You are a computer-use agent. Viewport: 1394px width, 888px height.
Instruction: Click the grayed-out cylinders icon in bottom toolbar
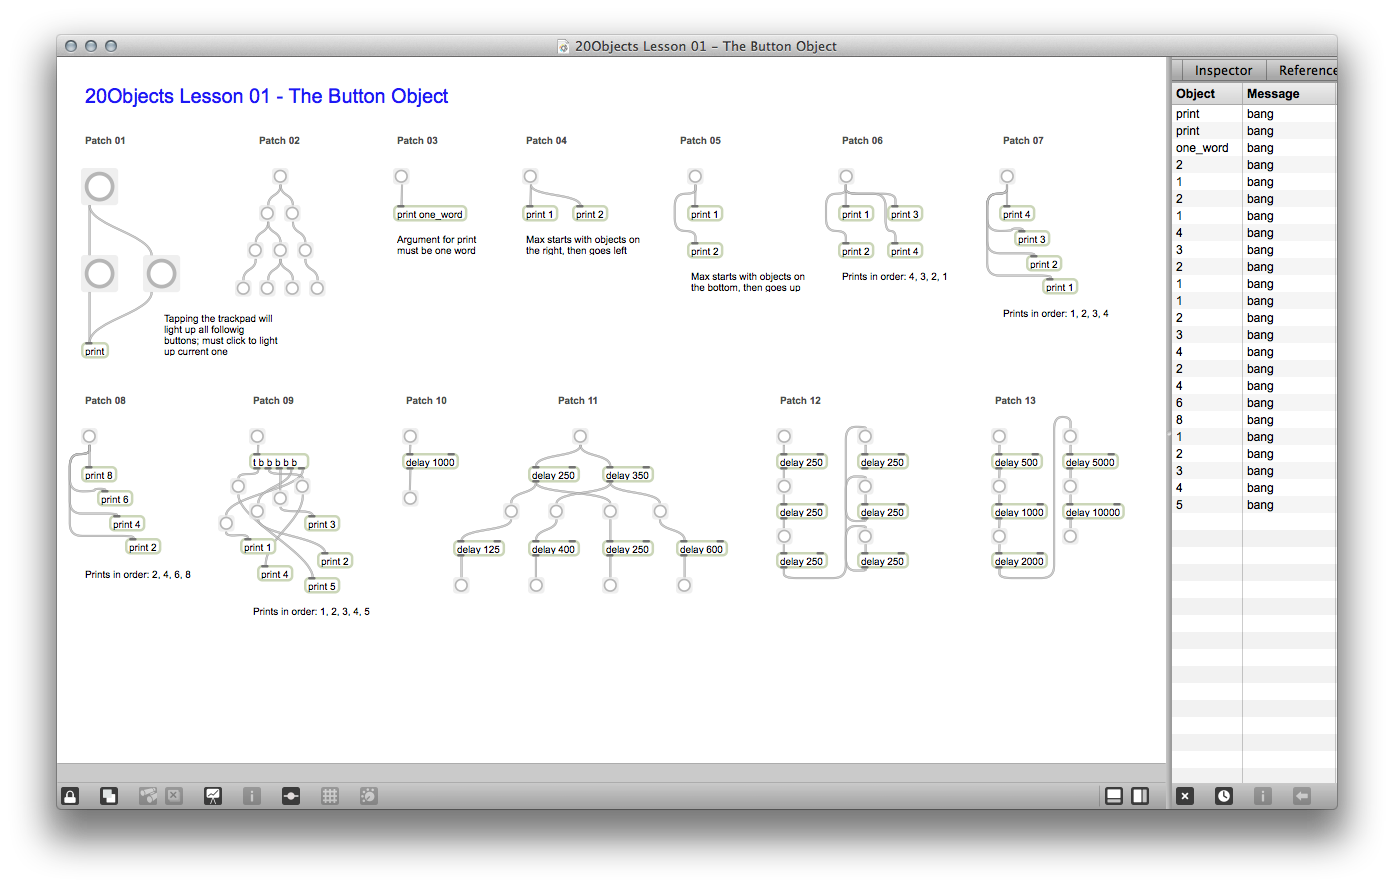(148, 796)
